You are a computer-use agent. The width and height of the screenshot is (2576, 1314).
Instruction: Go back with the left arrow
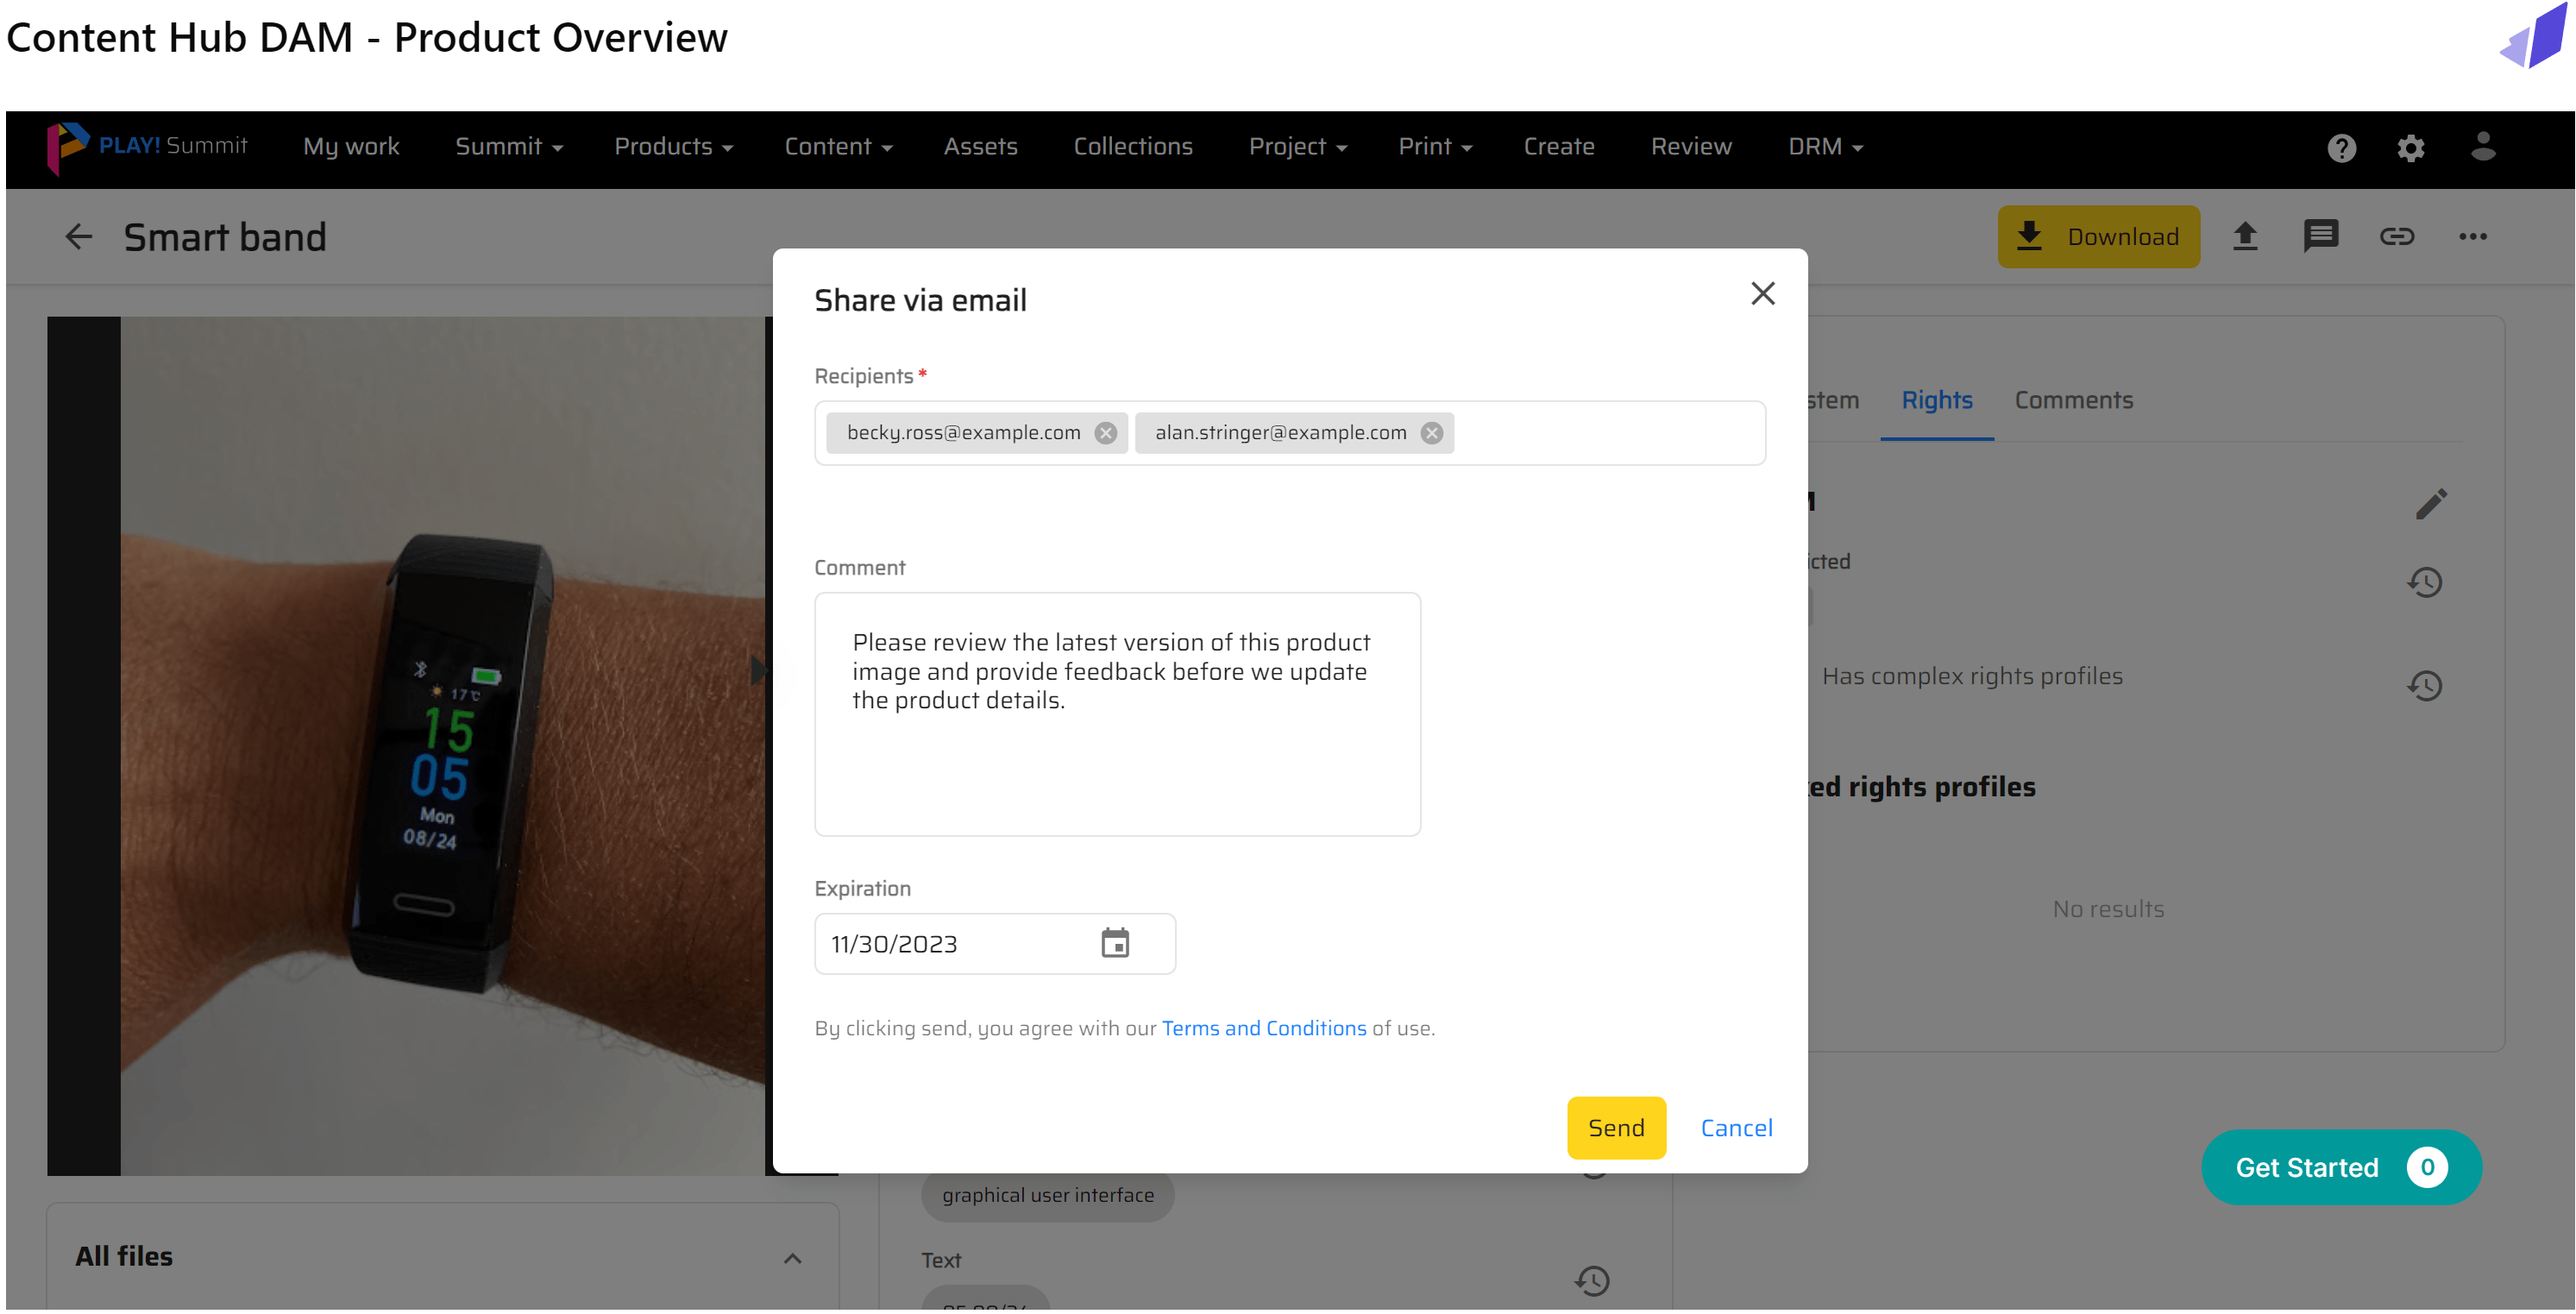(78, 237)
